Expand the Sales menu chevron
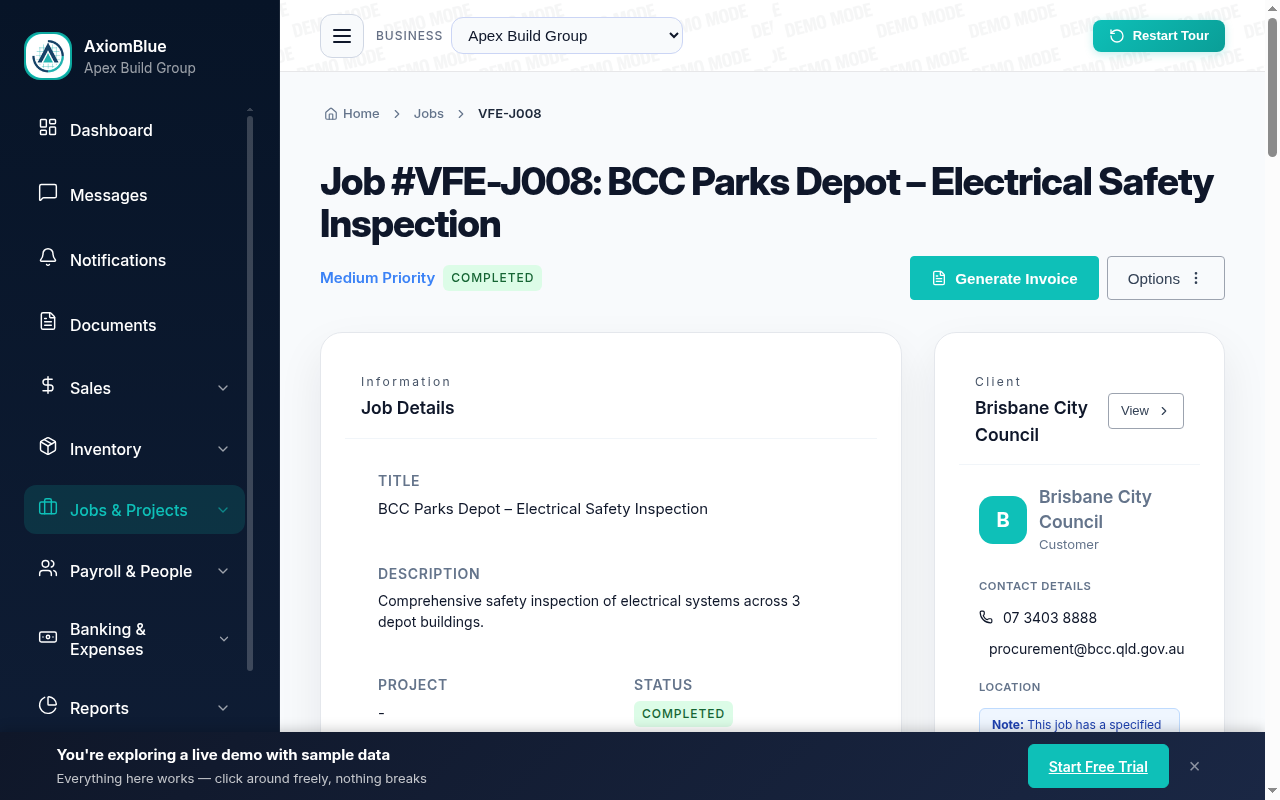The width and height of the screenshot is (1280, 800). click(223, 388)
